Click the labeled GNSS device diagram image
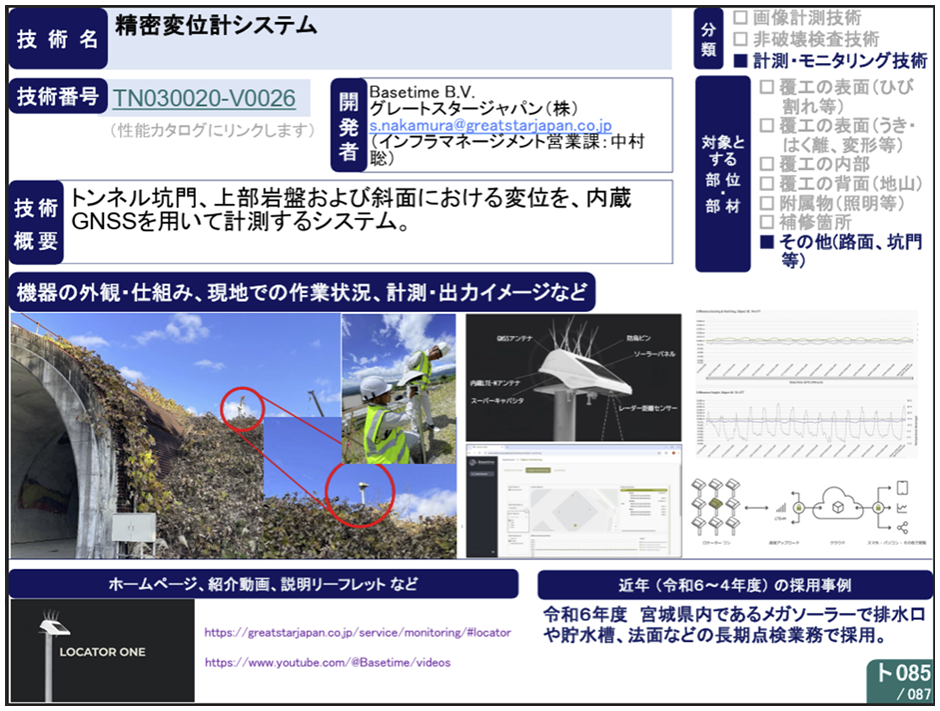This screenshot has height=711, width=940. 573,378
